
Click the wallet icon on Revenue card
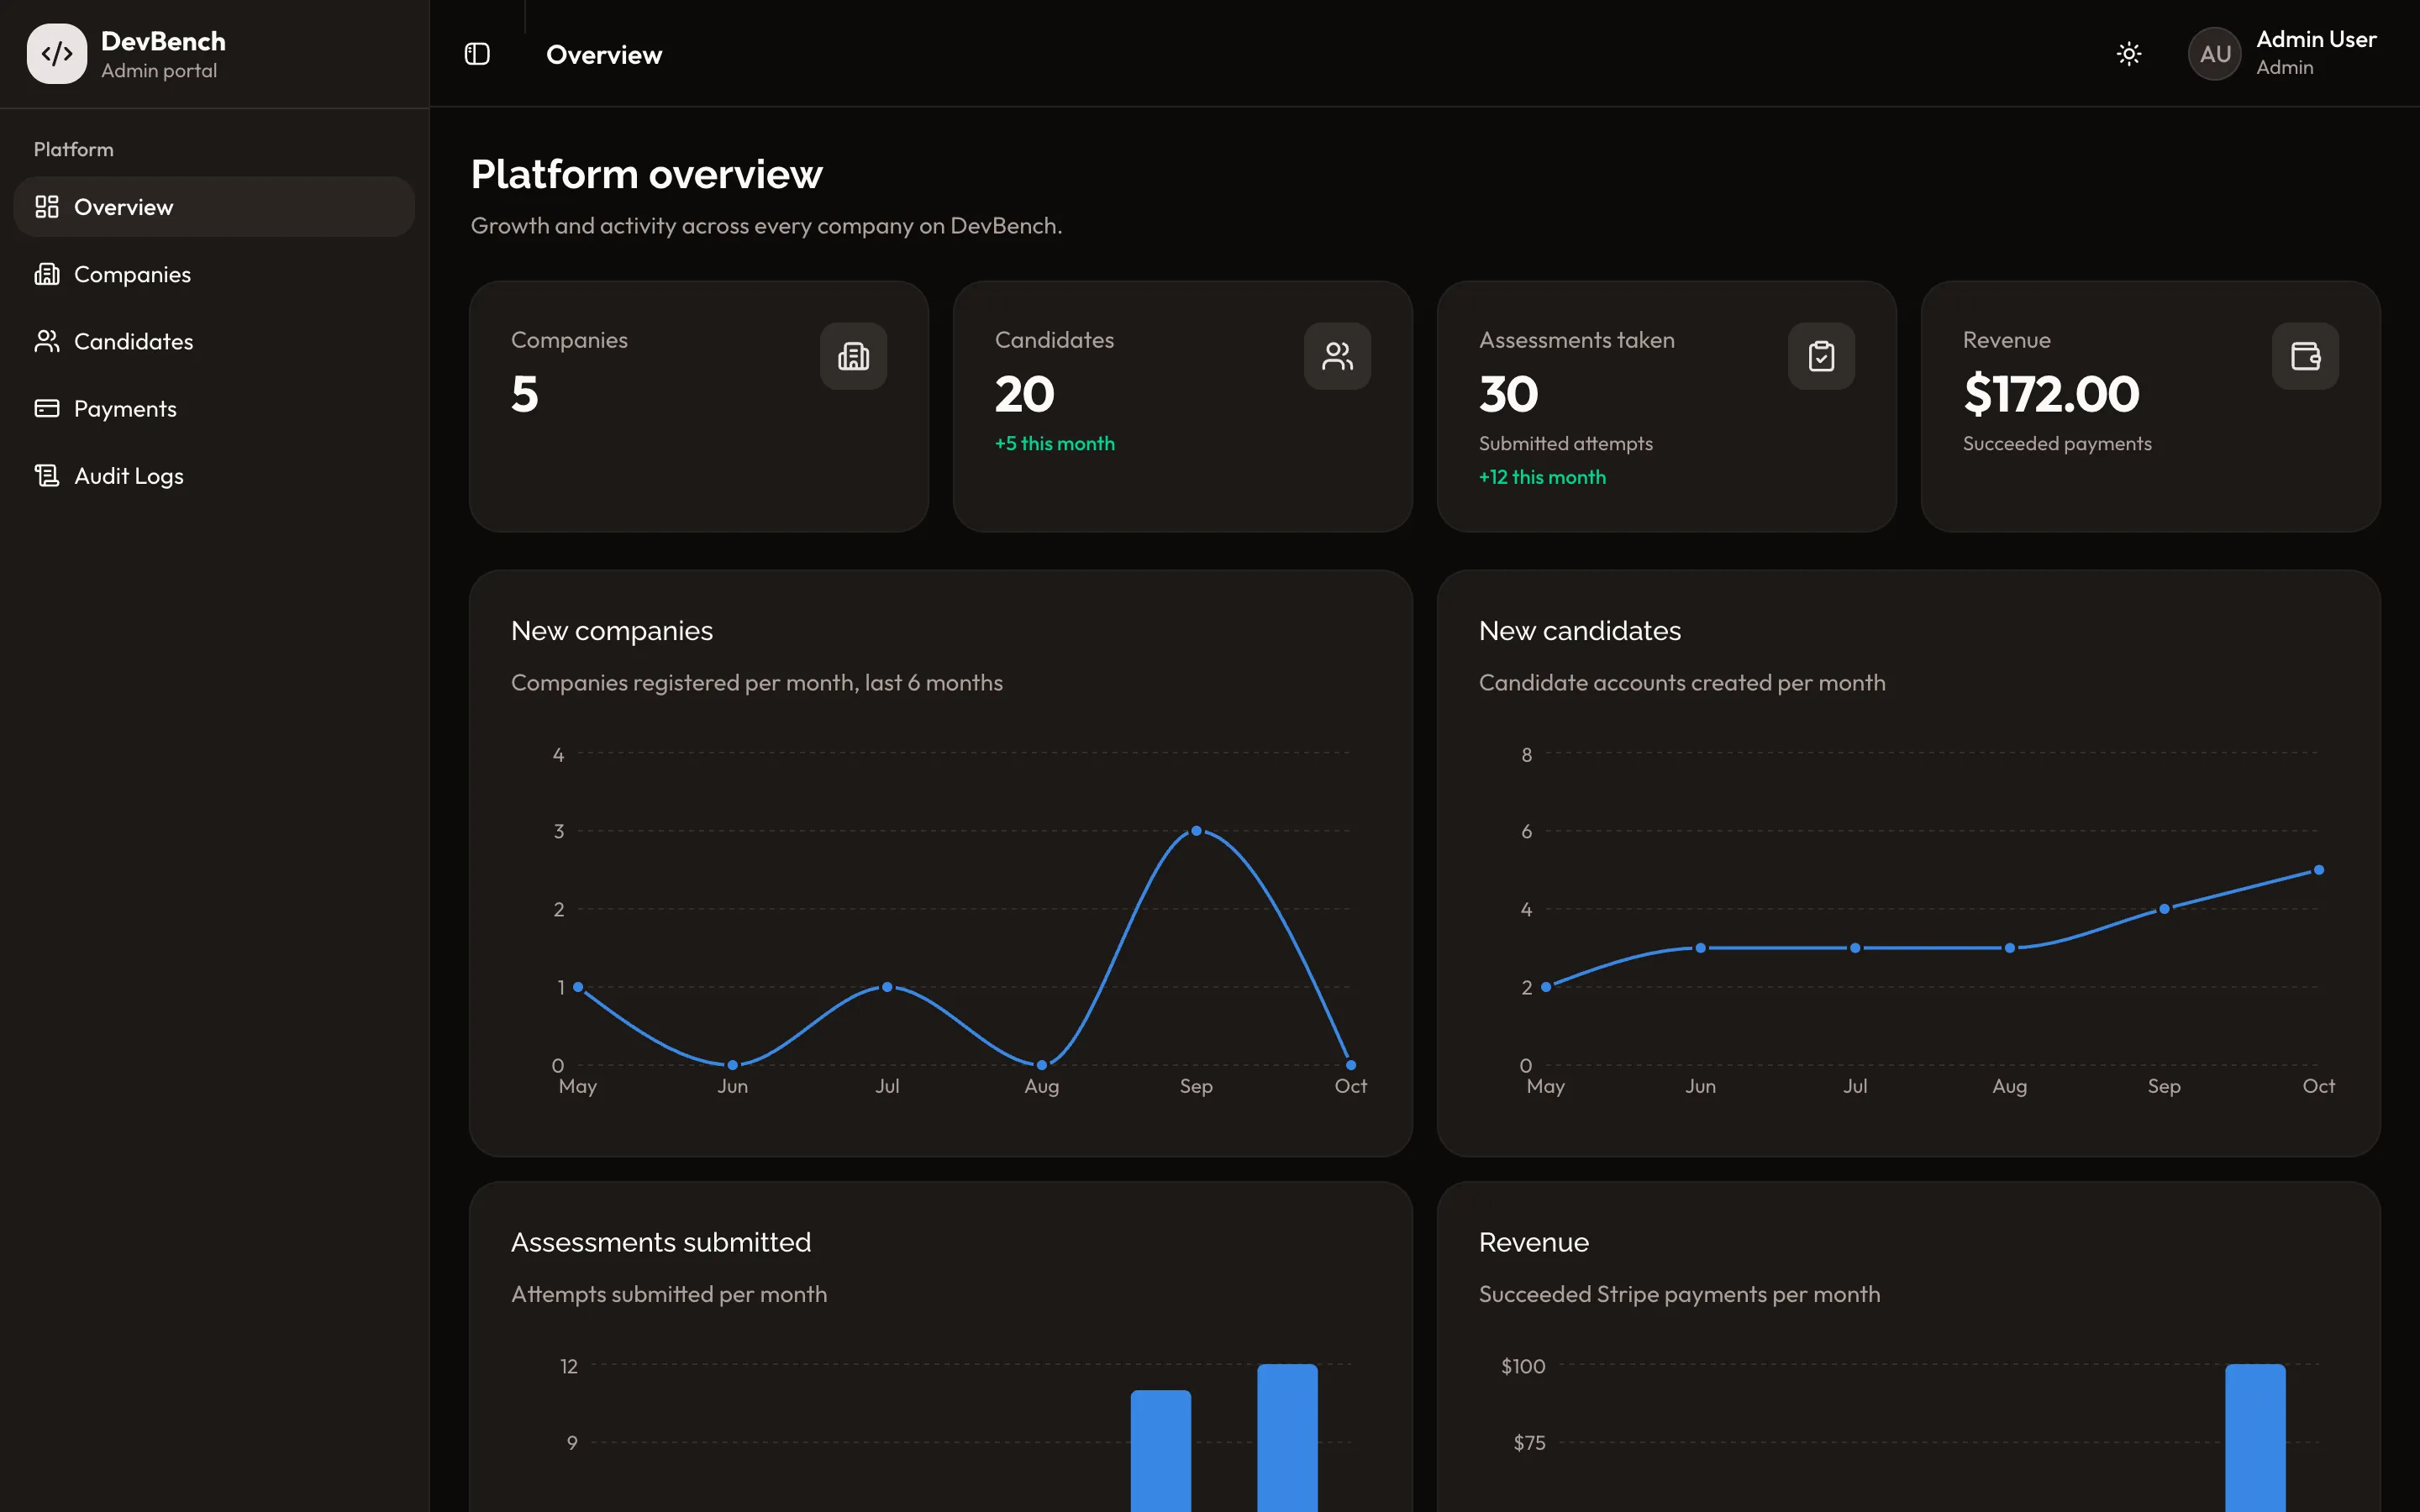pos(2305,356)
